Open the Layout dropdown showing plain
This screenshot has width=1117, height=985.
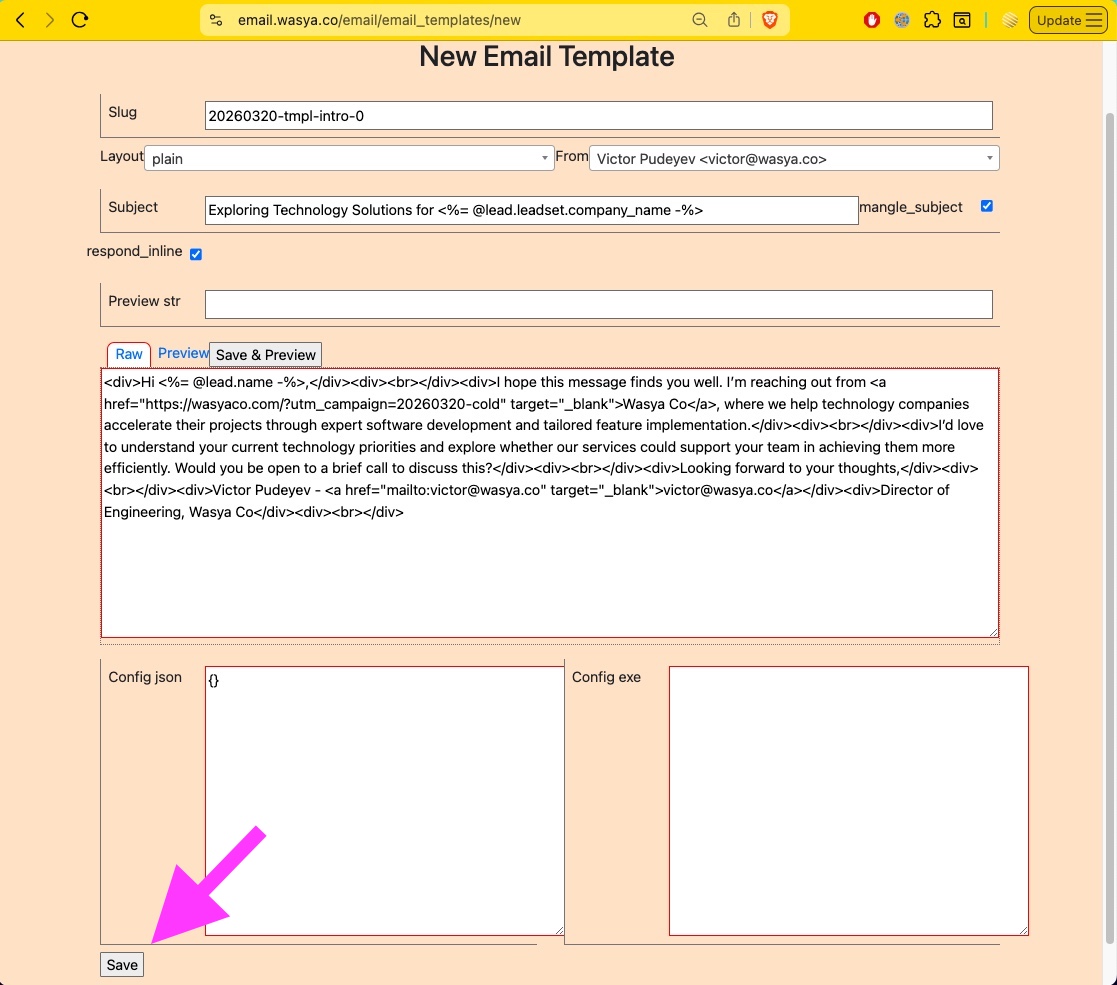tap(349, 158)
